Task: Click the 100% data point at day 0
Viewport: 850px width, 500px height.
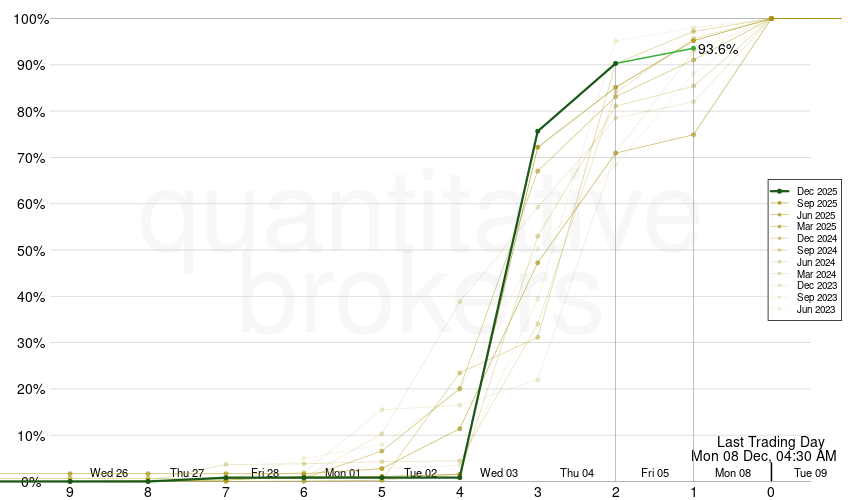Action: (771, 18)
